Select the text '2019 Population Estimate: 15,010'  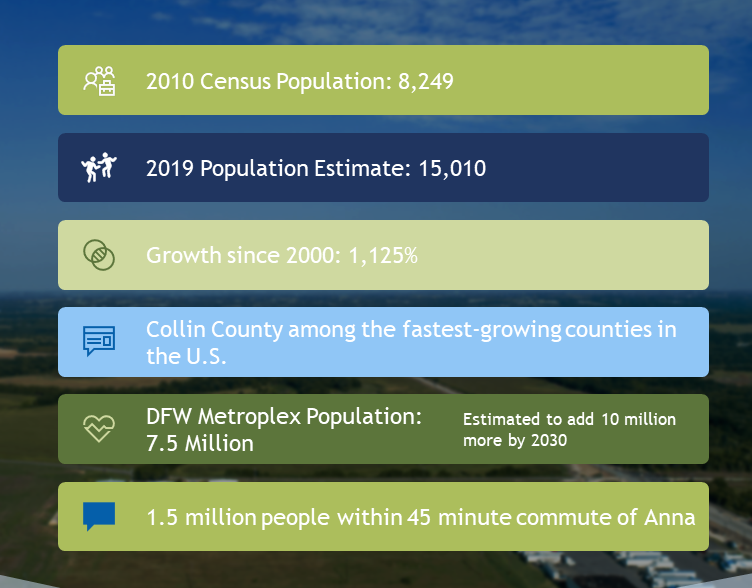tap(316, 168)
